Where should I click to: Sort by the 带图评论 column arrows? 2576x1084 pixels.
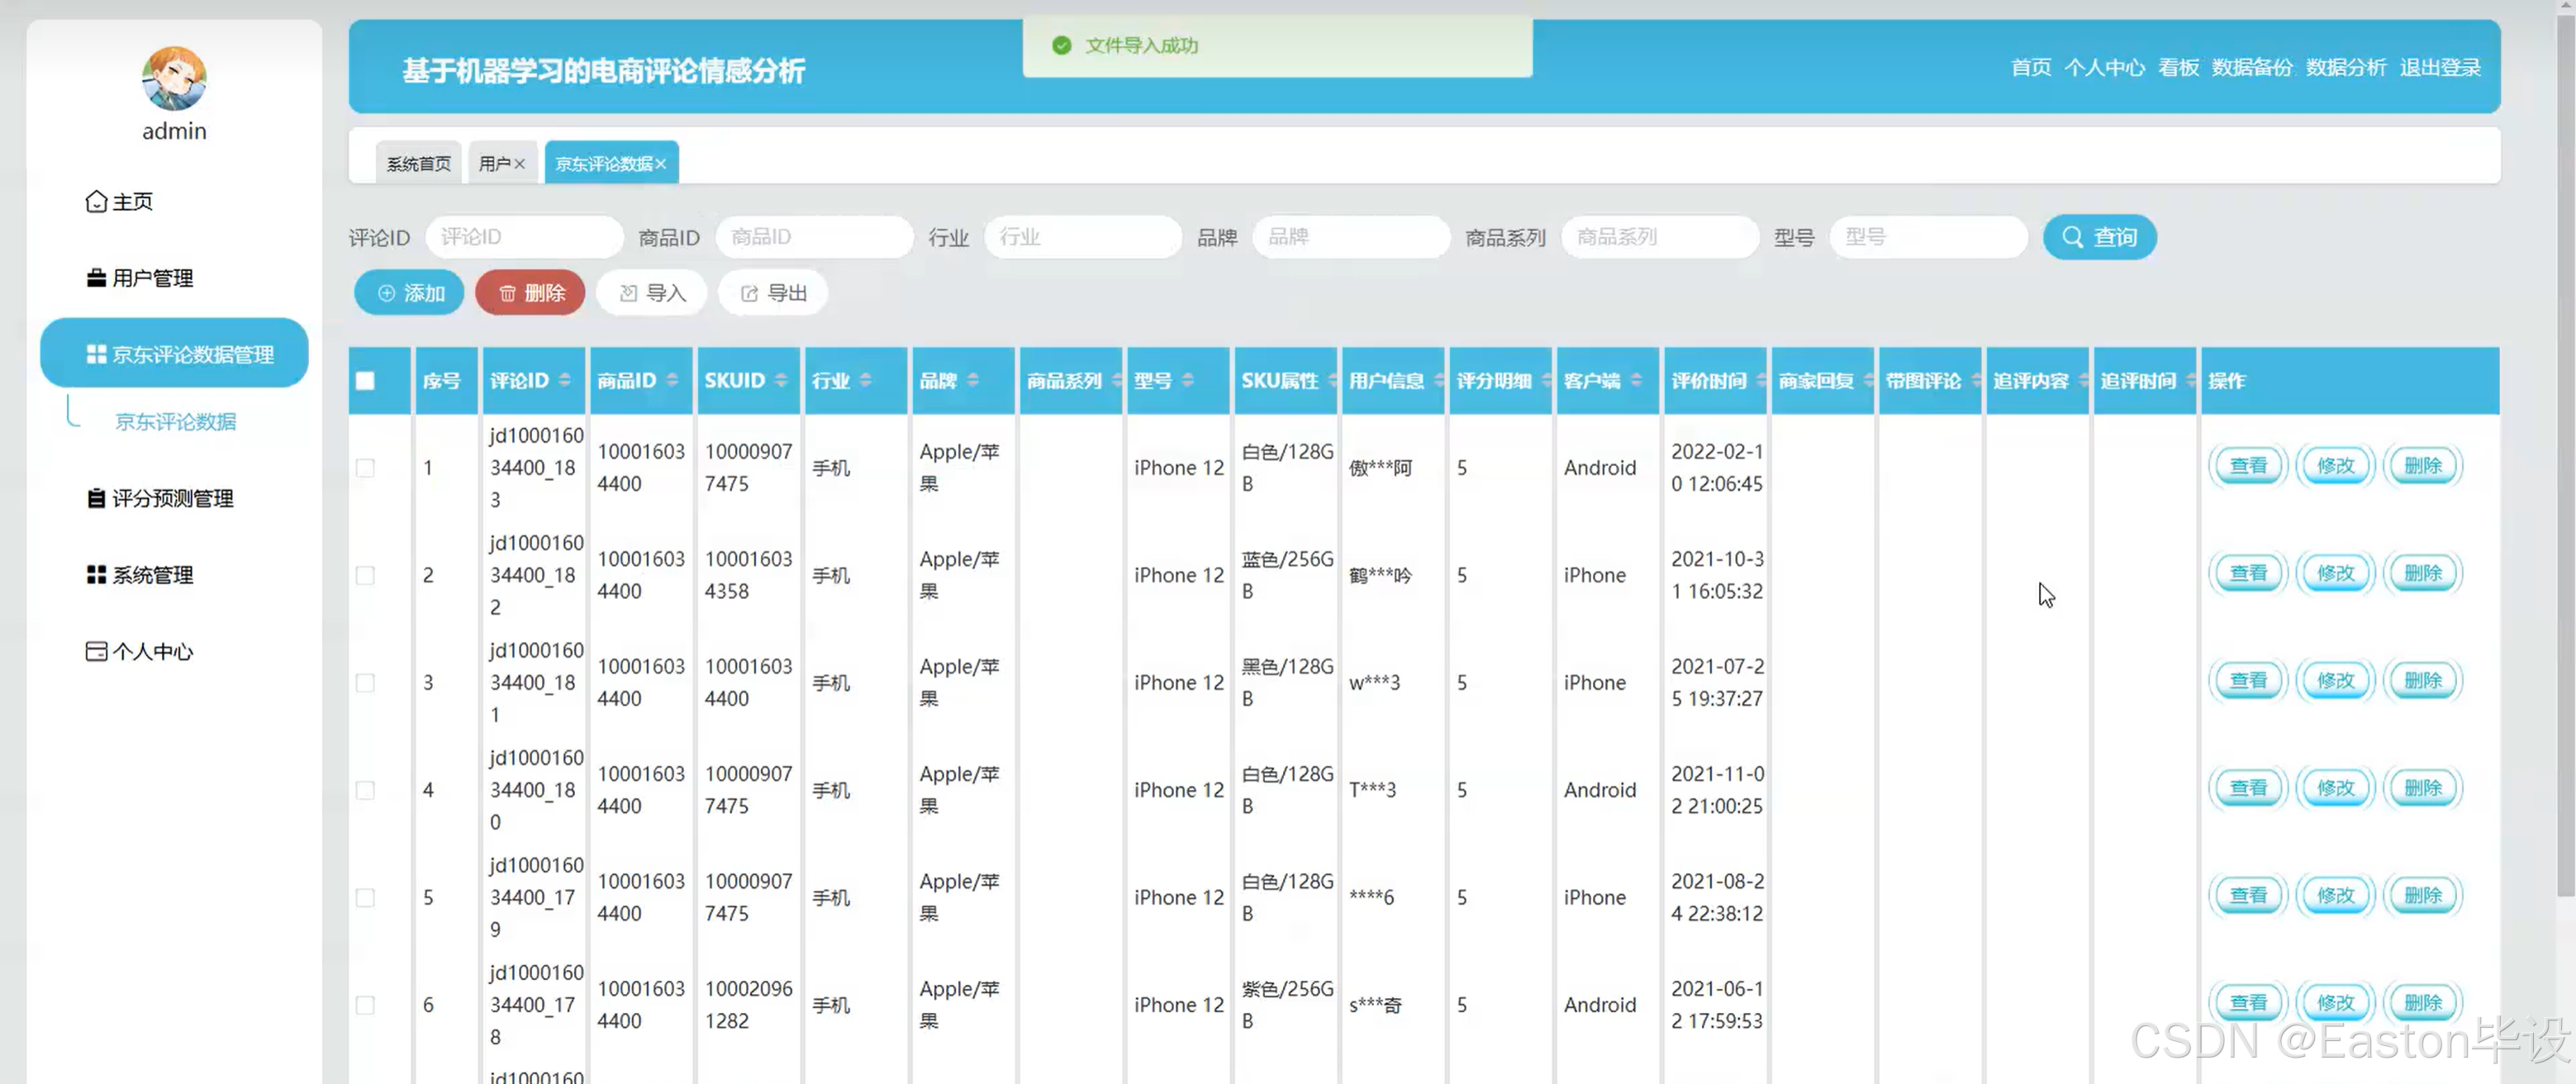[x=1977, y=380]
